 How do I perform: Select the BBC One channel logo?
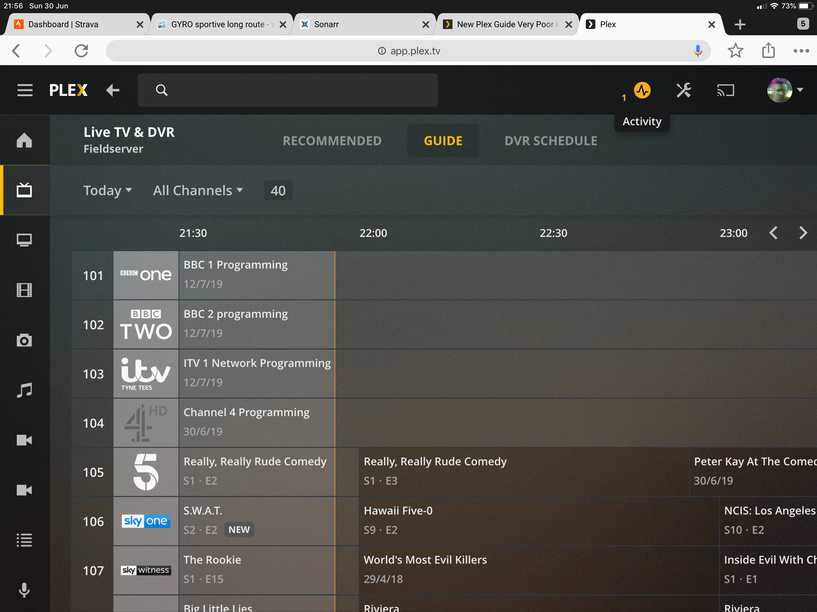click(146, 275)
